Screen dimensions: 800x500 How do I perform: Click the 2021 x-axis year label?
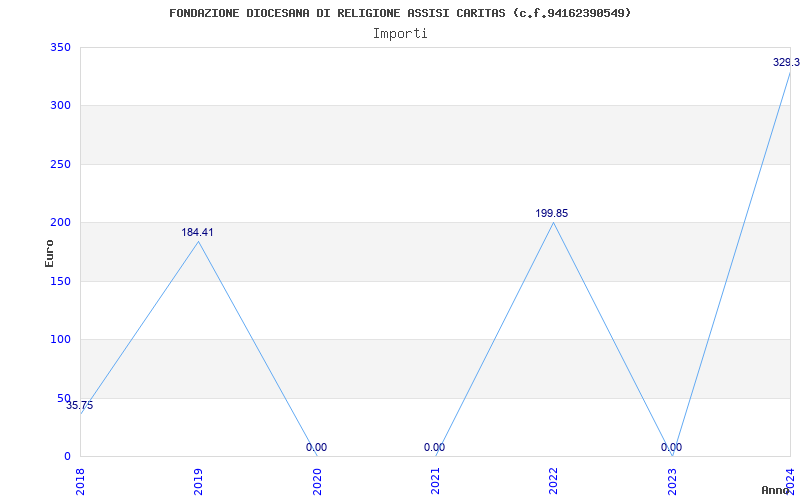pyautogui.click(x=435, y=482)
